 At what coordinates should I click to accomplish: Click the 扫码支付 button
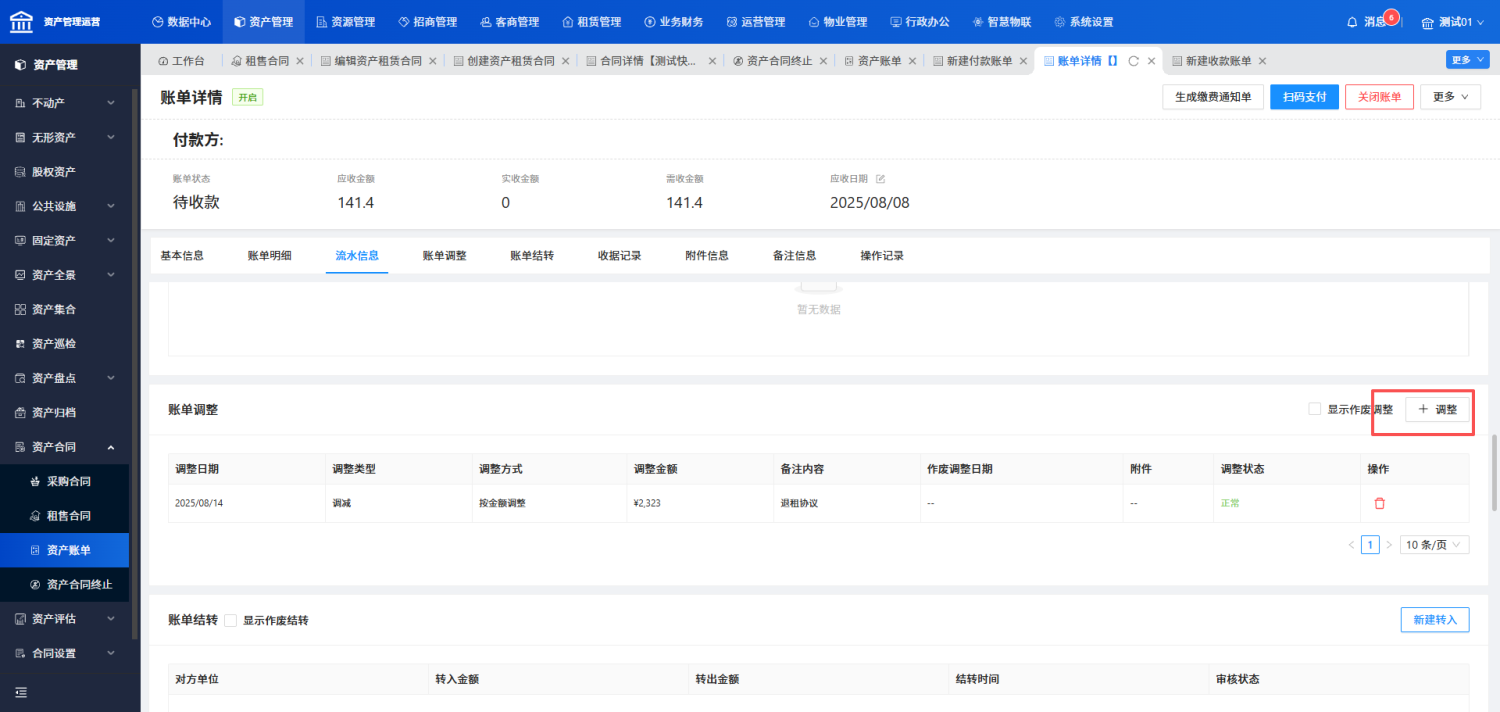click(1304, 97)
